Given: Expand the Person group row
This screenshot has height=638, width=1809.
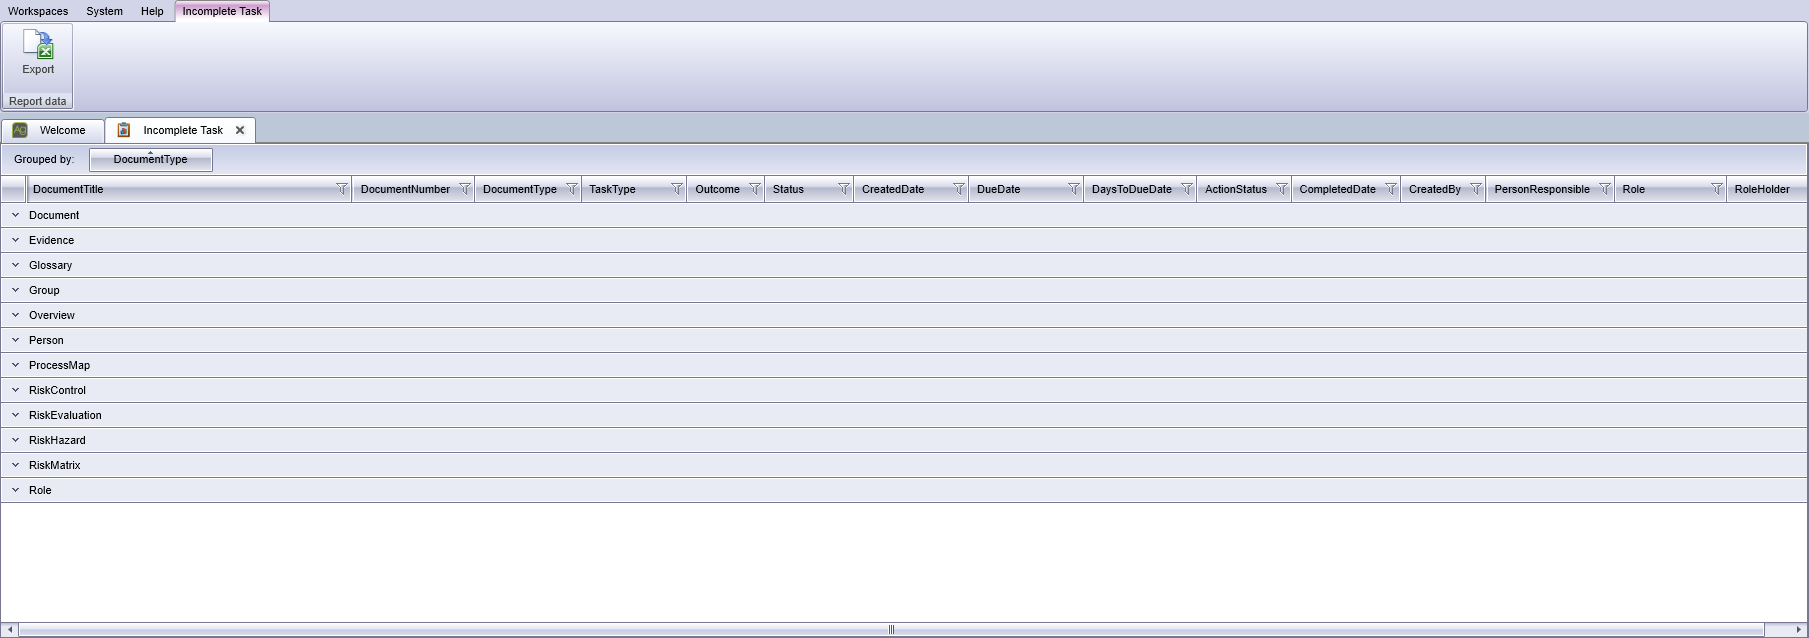Looking at the screenshot, I should pos(15,340).
